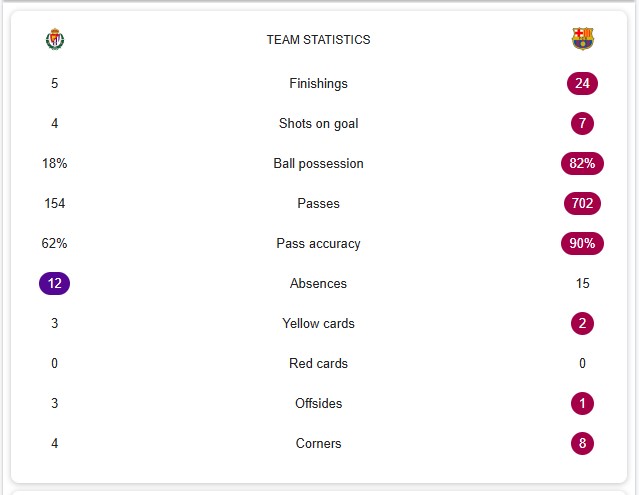Select the Ball possession label
Image resolution: width=639 pixels, height=495 pixels.
pyautogui.click(x=318, y=163)
